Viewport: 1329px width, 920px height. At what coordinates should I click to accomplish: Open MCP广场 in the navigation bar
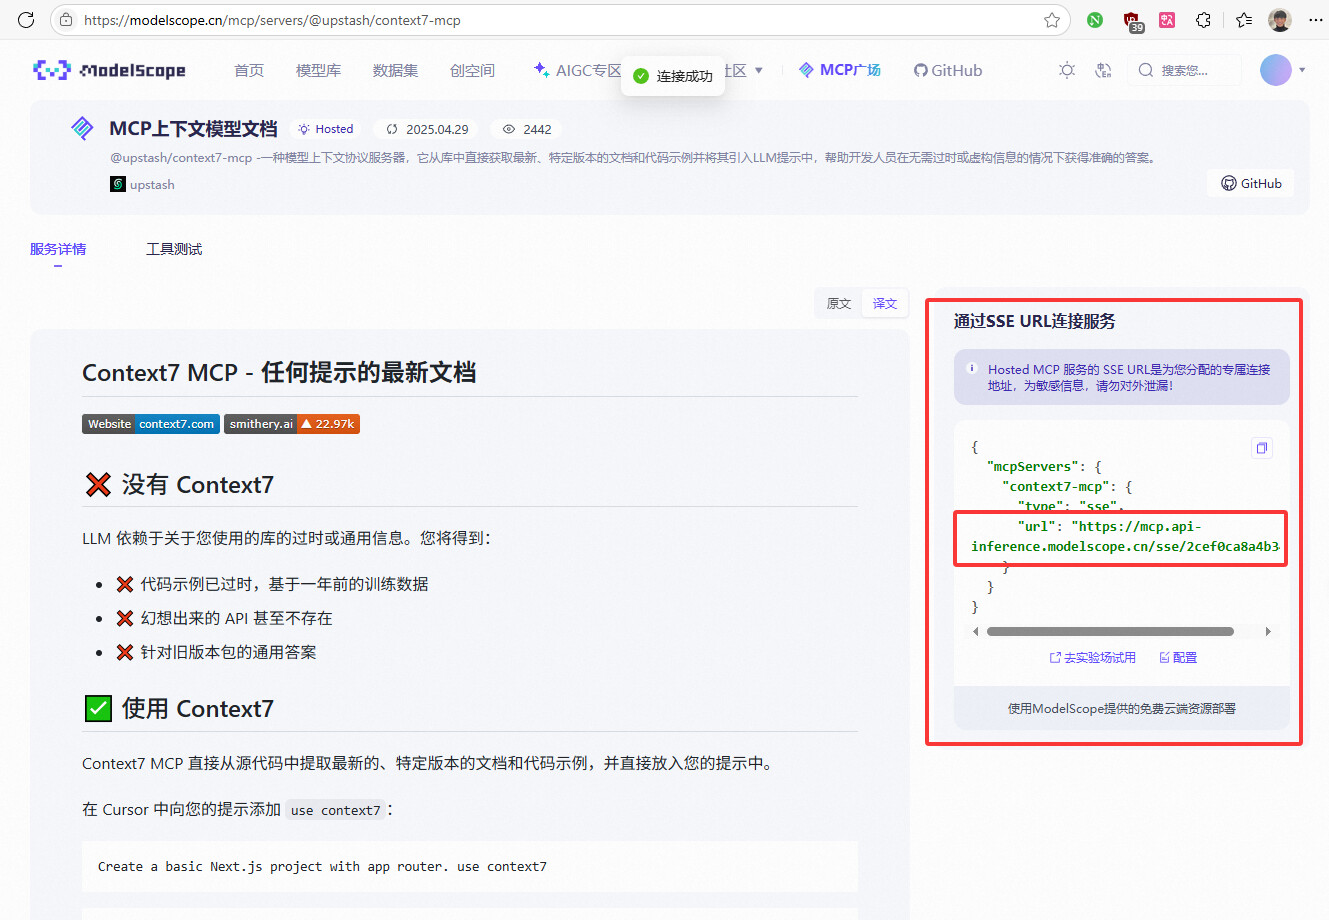tap(840, 70)
